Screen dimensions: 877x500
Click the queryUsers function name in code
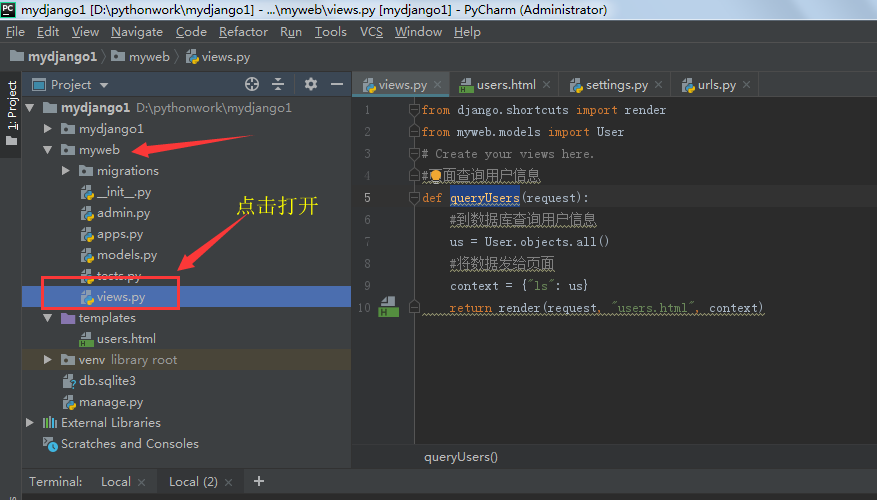(x=485, y=197)
